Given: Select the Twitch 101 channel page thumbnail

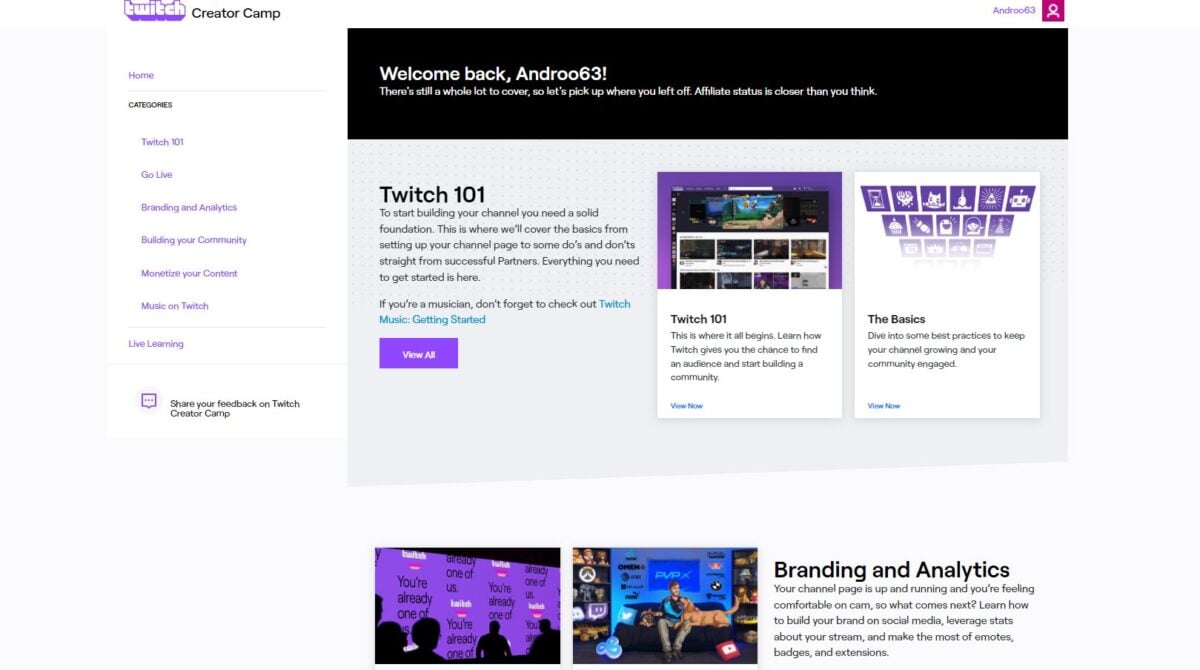Looking at the screenshot, I should [748, 229].
